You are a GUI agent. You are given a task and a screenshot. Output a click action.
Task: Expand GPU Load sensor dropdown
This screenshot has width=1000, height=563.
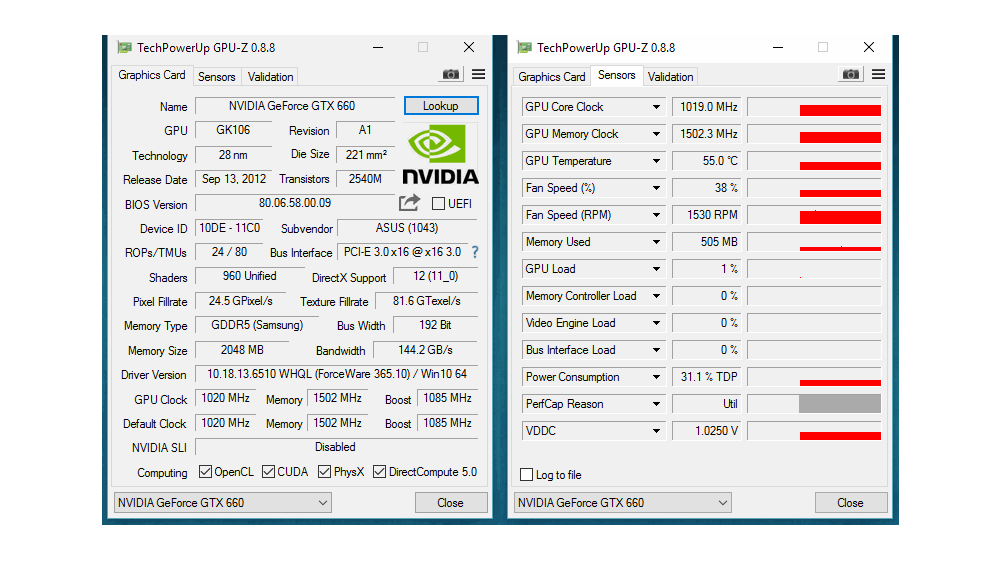[x=656, y=269]
